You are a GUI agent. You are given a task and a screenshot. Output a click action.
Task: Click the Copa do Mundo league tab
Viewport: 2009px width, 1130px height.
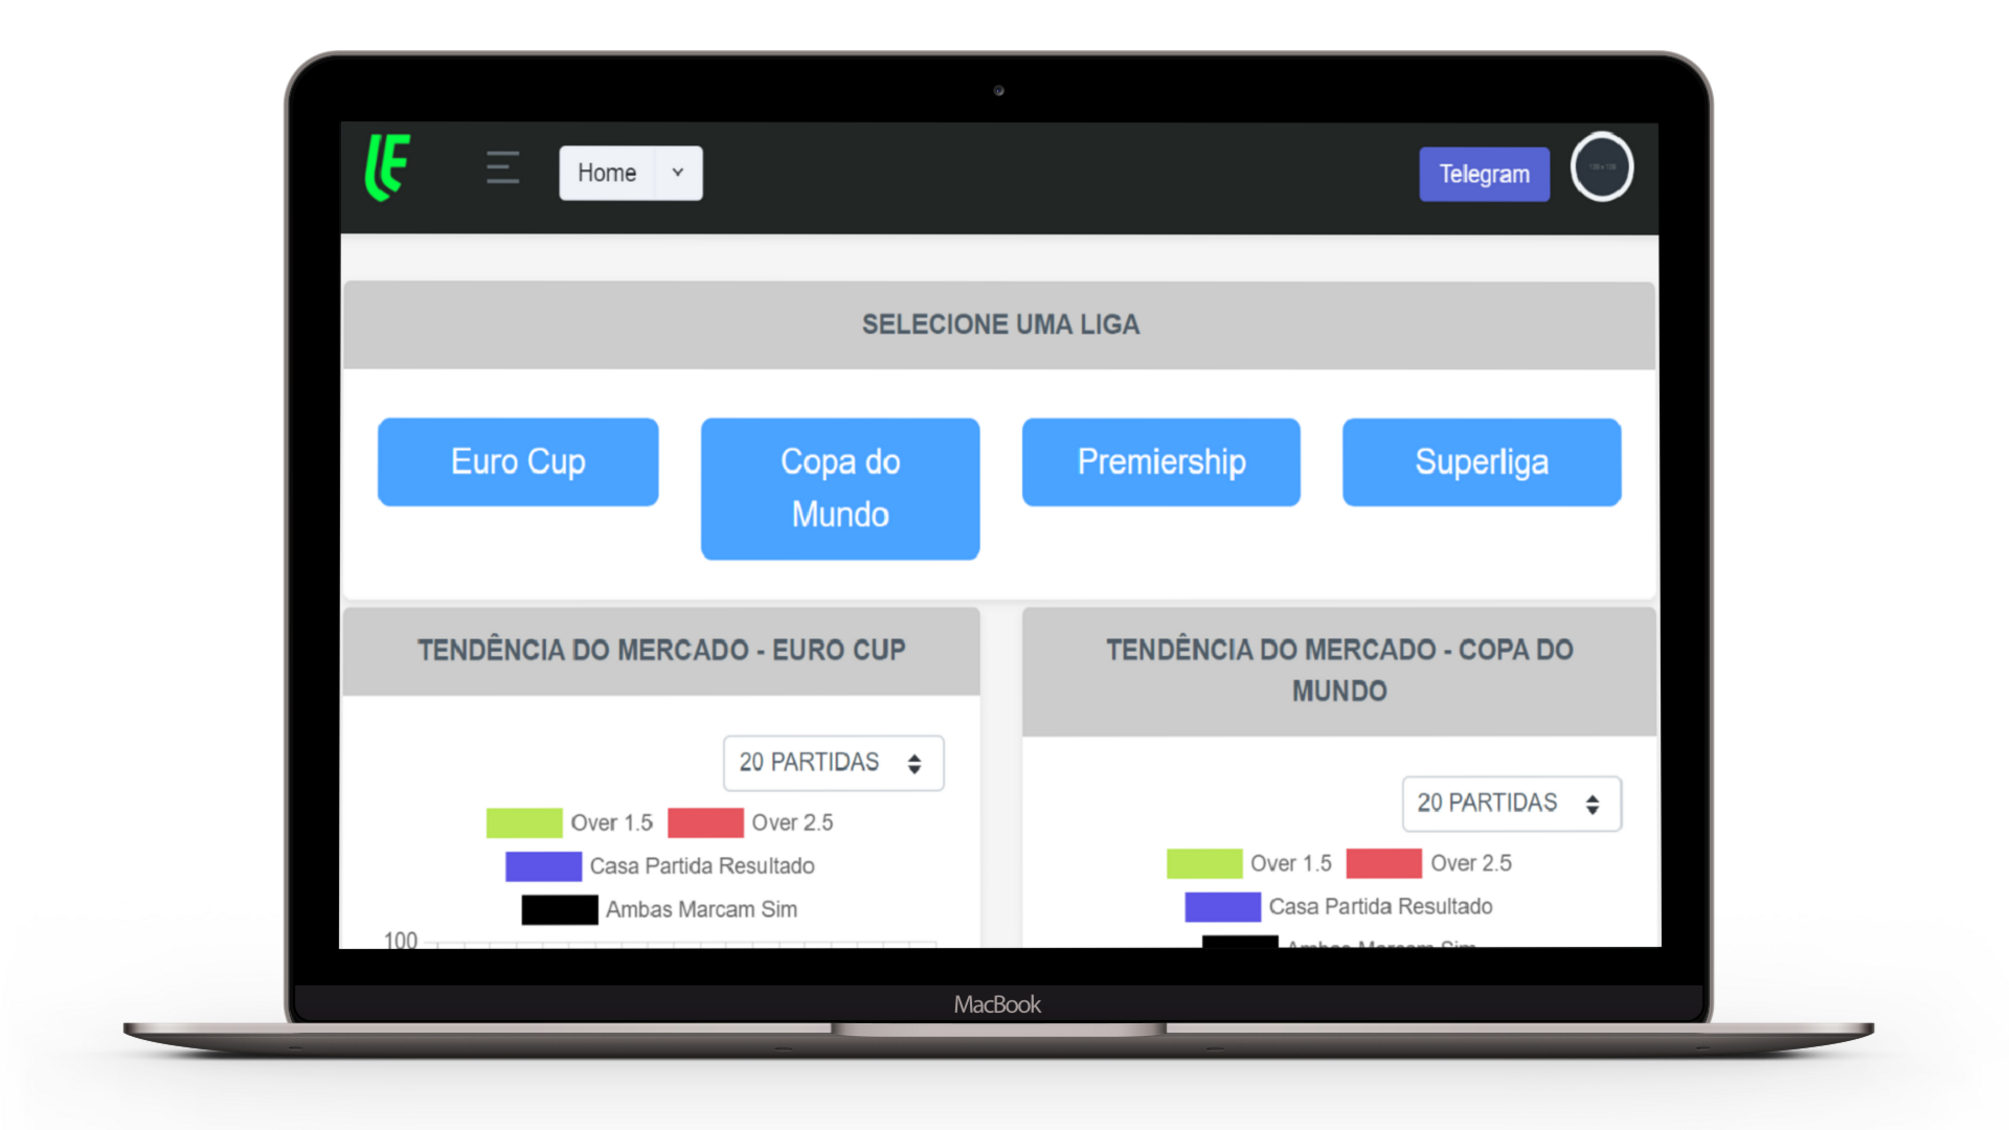[x=839, y=487]
